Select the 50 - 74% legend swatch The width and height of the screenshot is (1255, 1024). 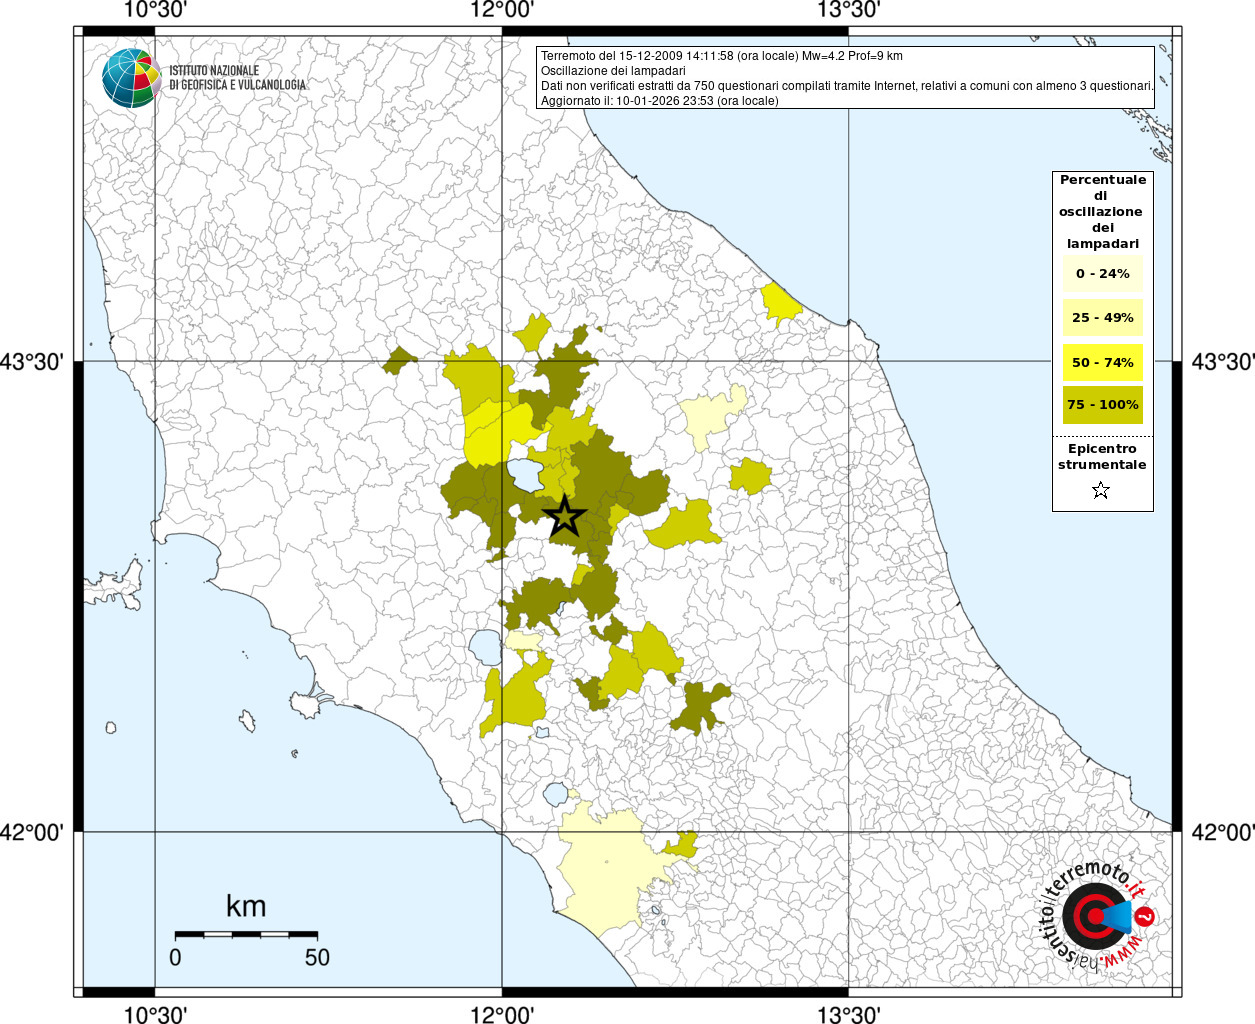pyautogui.click(x=1102, y=362)
